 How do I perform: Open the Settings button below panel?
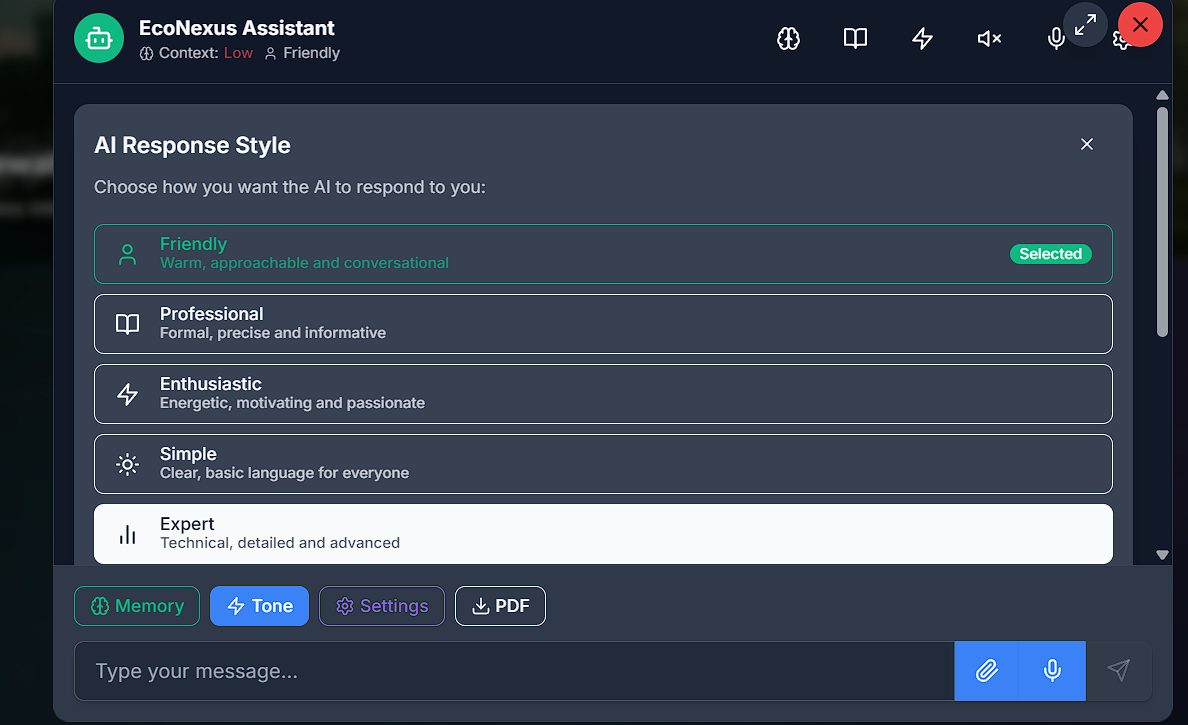pyautogui.click(x=382, y=606)
